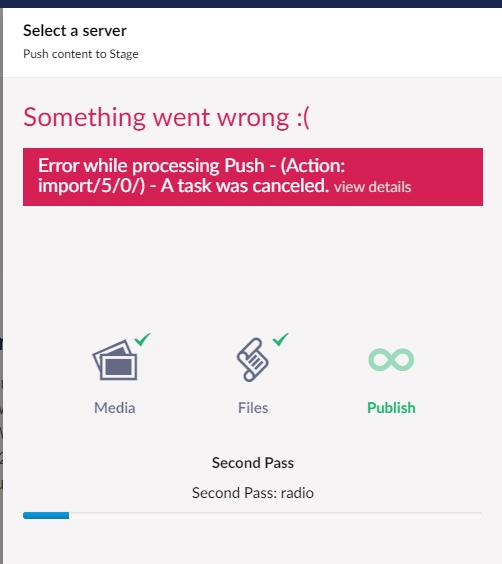
Task: Click the bold Second Pass status heading
Action: (x=253, y=463)
